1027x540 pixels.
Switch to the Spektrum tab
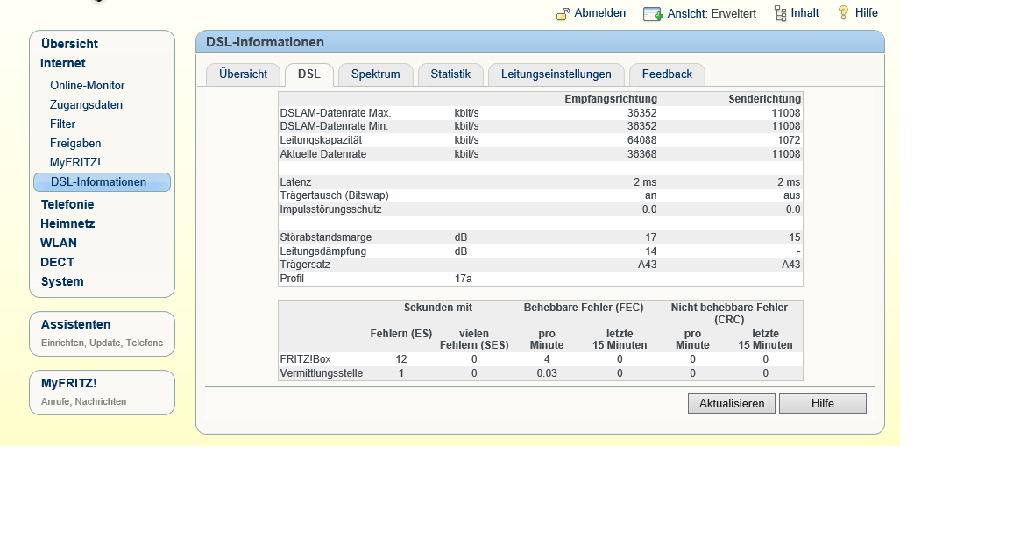[375, 74]
